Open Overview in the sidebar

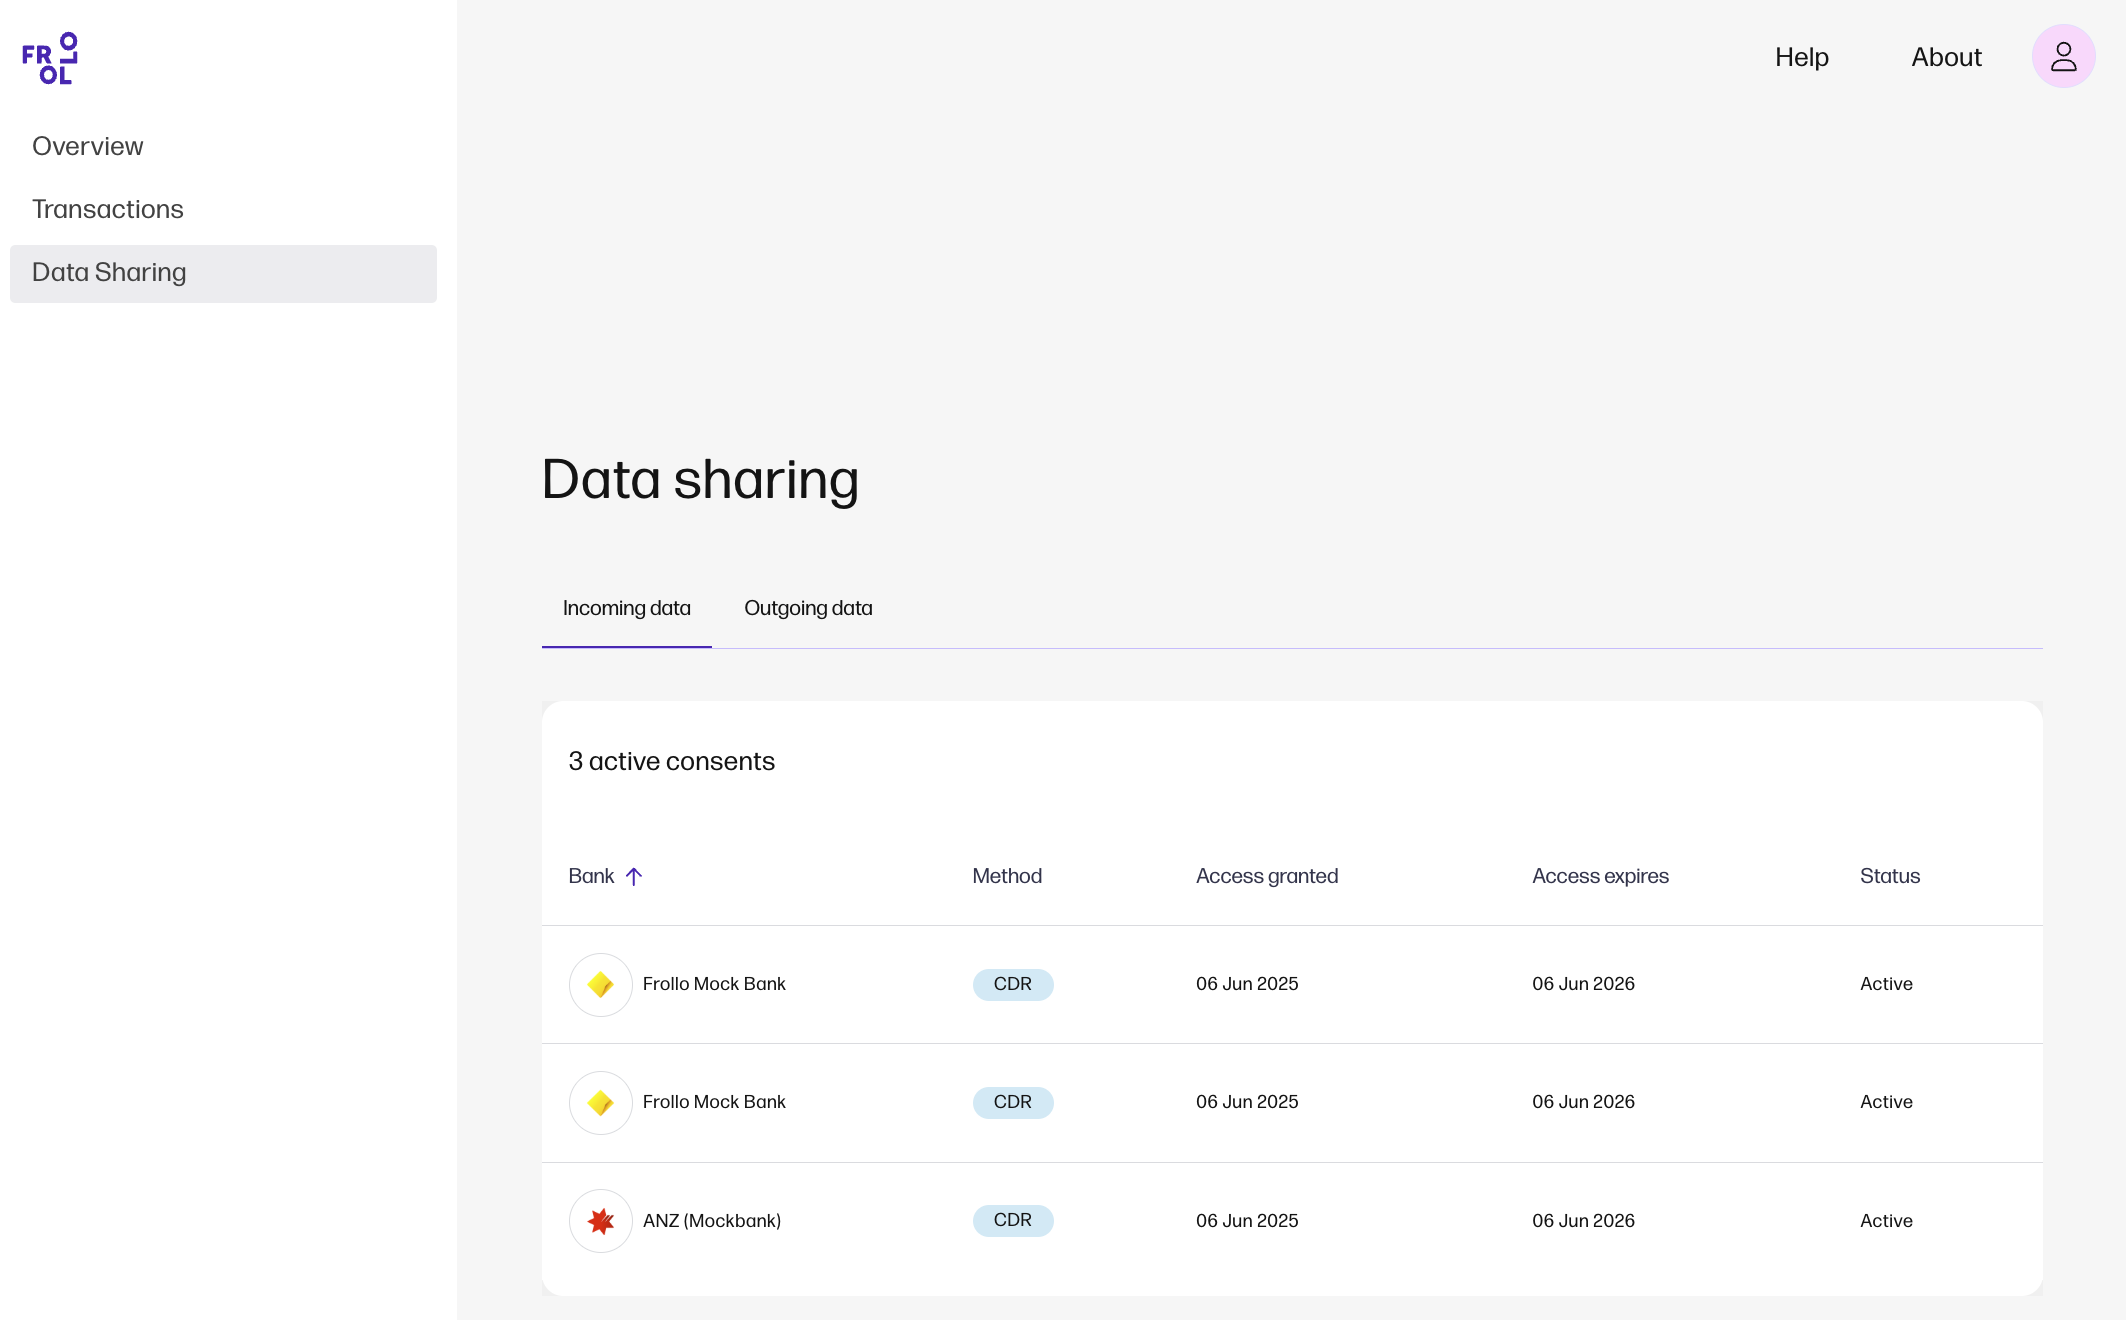click(x=88, y=146)
